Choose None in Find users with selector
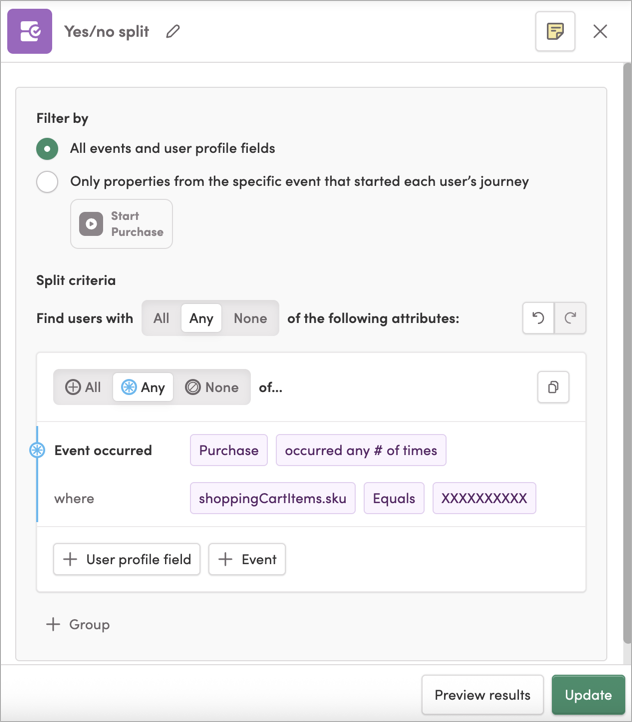Viewport: 632px width, 722px height. (x=250, y=318)
